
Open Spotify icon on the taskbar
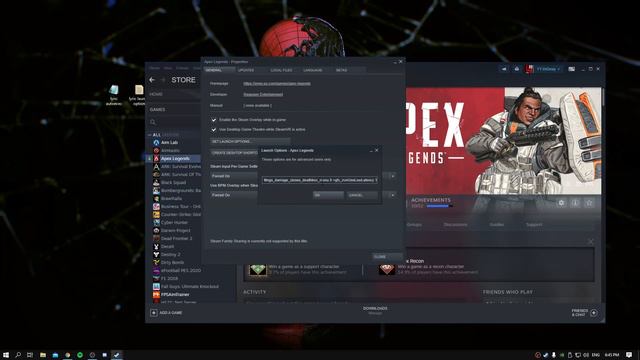click(80, 355)
